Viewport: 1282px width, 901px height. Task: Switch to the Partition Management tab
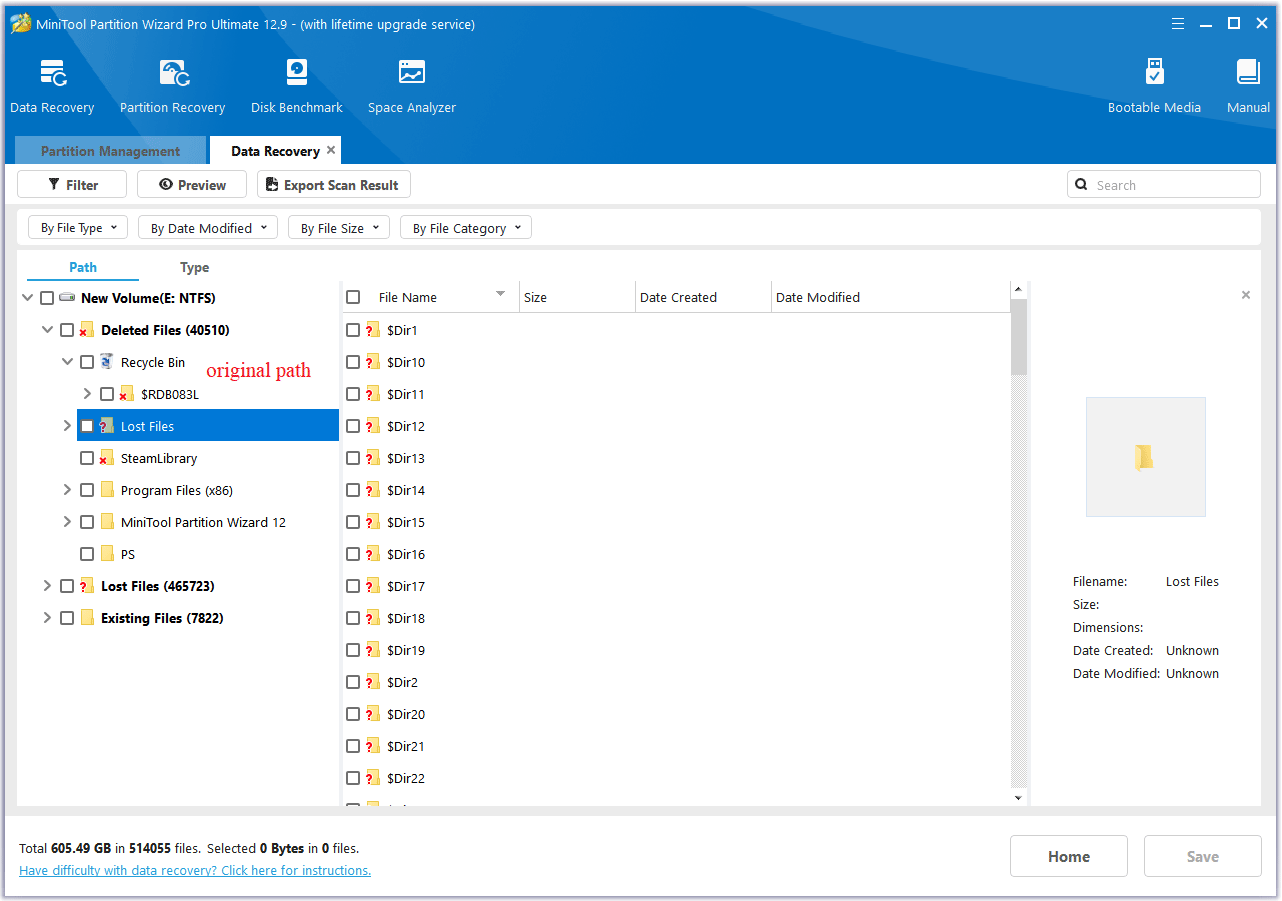110,151
